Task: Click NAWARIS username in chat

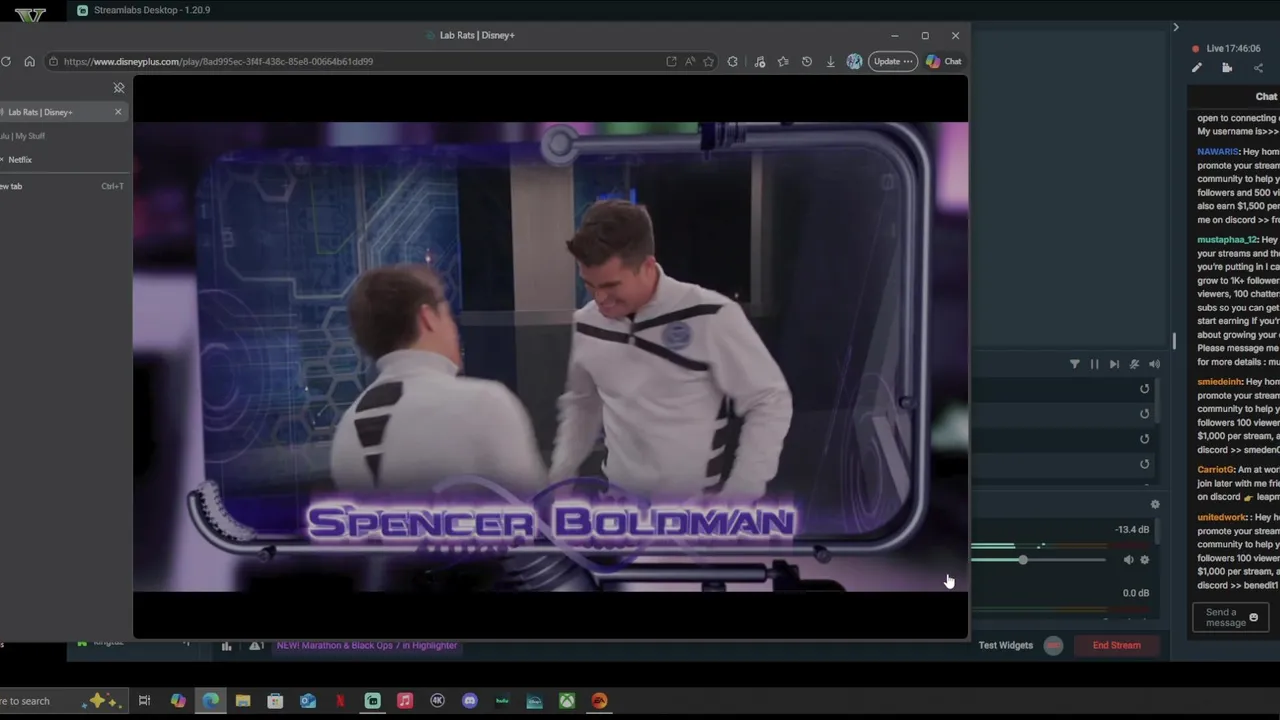Action: (1218, 152)
